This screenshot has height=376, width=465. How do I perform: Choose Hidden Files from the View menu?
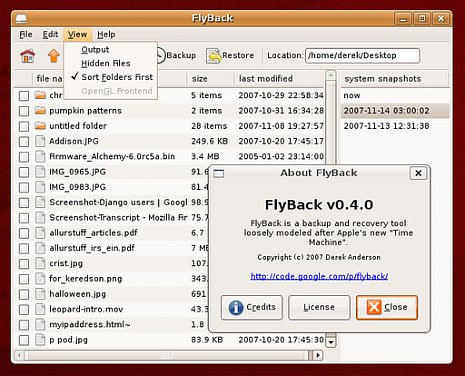coord(111,63)
